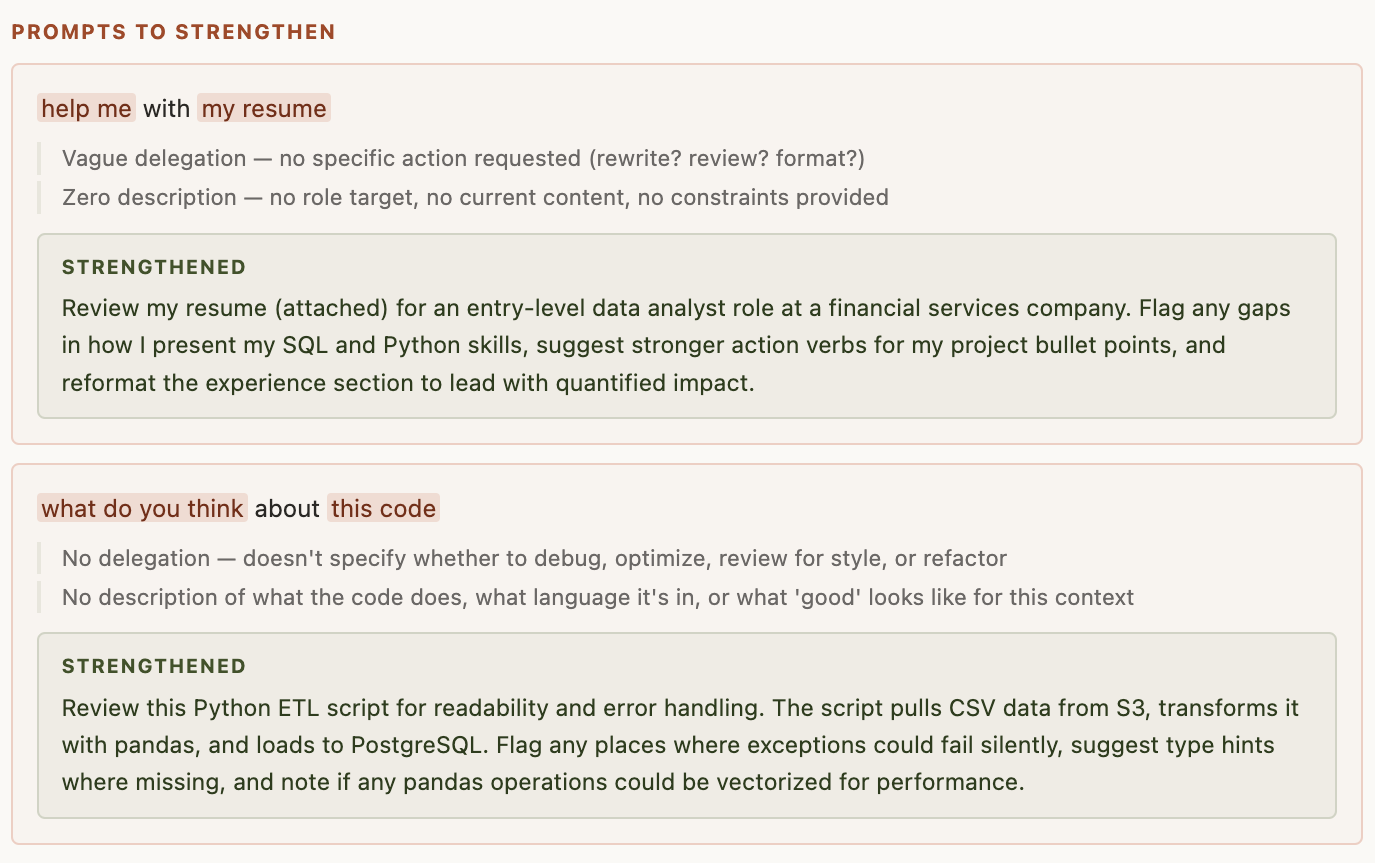This screenshot has height=863, width=1375.
Task: Select the highlighted "my resume" phrase
Action: click(x=264, y=108)
